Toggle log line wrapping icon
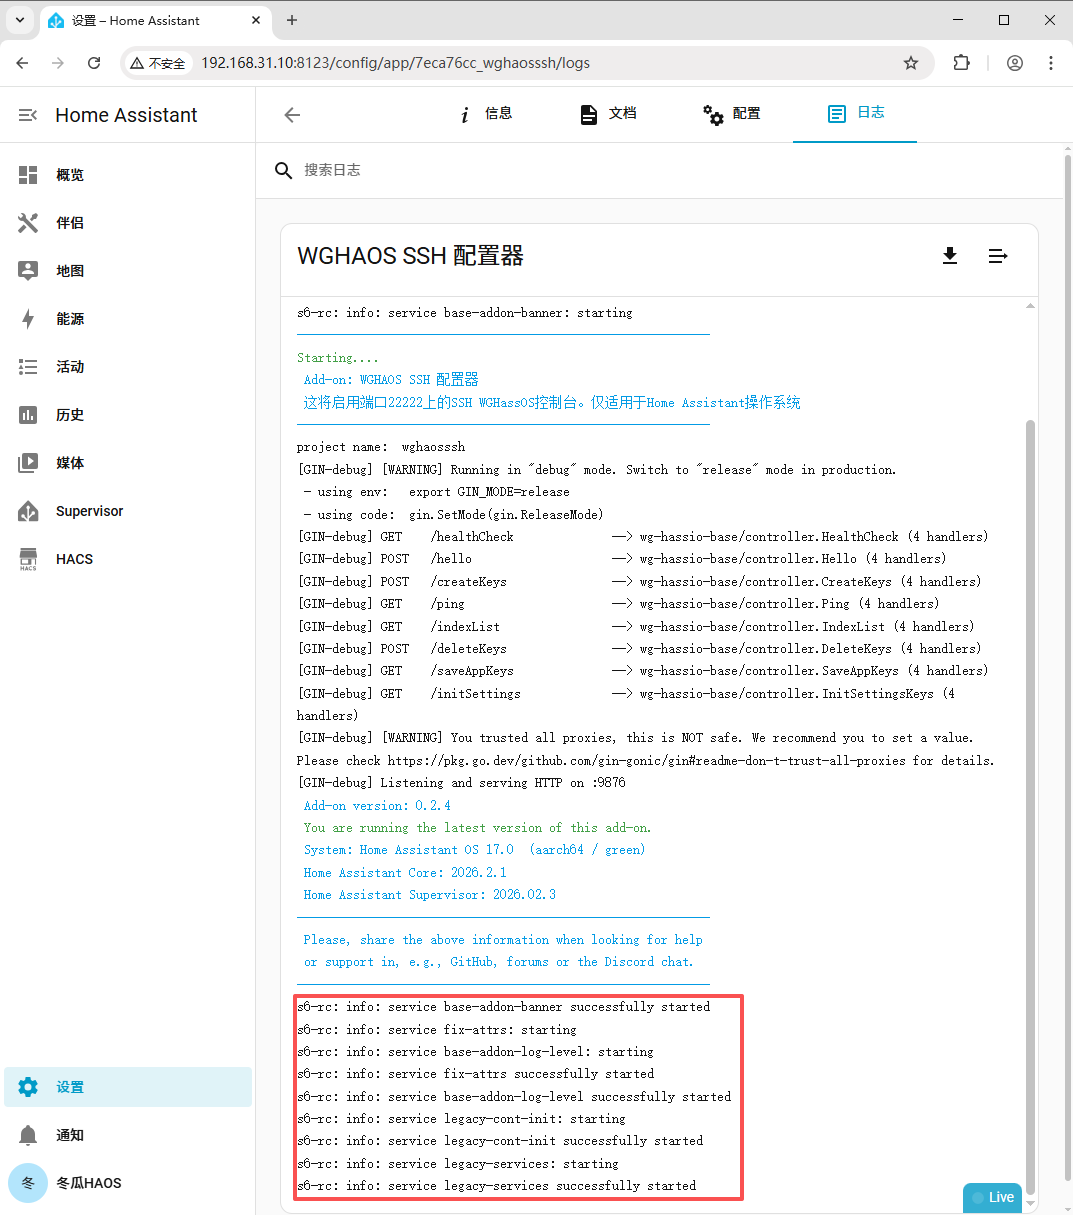The width and height of the screenshot is (1073, 1215). pyautogui.click(x=998, y=256)
